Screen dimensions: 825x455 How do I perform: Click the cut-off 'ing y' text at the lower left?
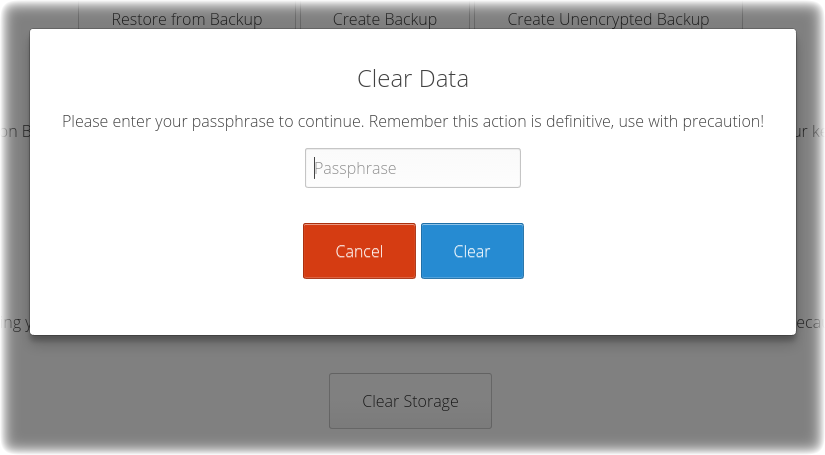pyautogui.click(x=15, y=322)
